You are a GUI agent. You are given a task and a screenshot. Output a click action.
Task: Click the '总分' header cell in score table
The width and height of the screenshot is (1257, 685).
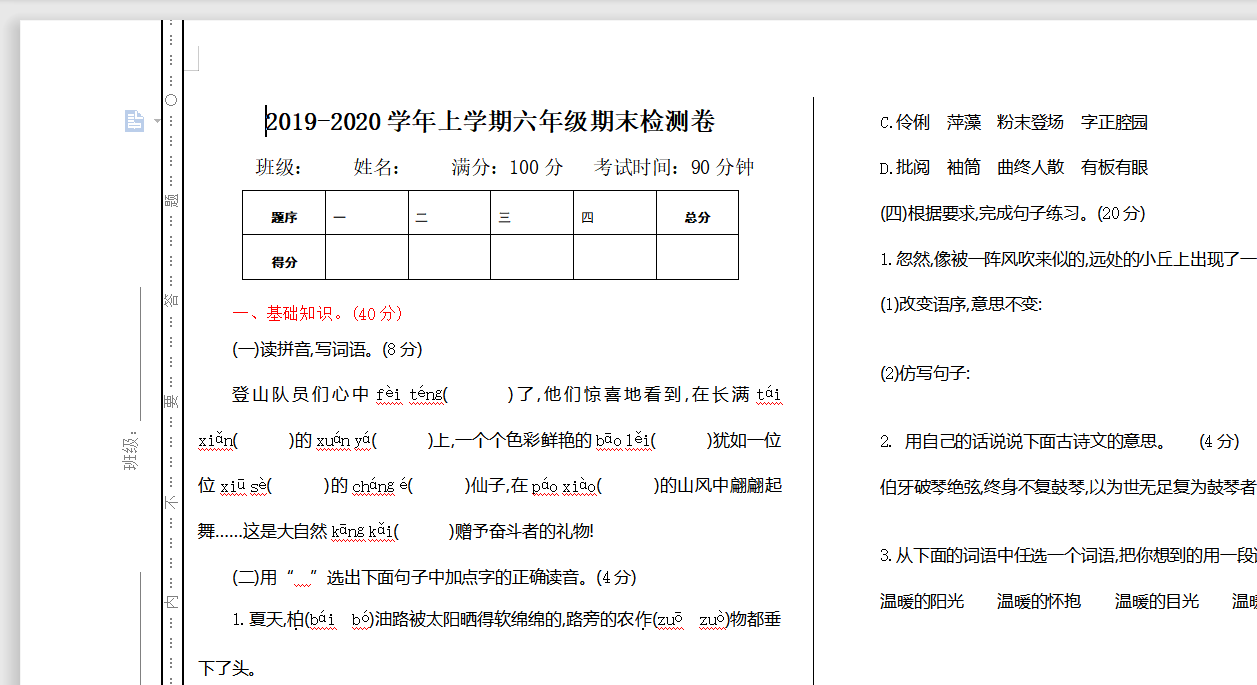(697, 217)
